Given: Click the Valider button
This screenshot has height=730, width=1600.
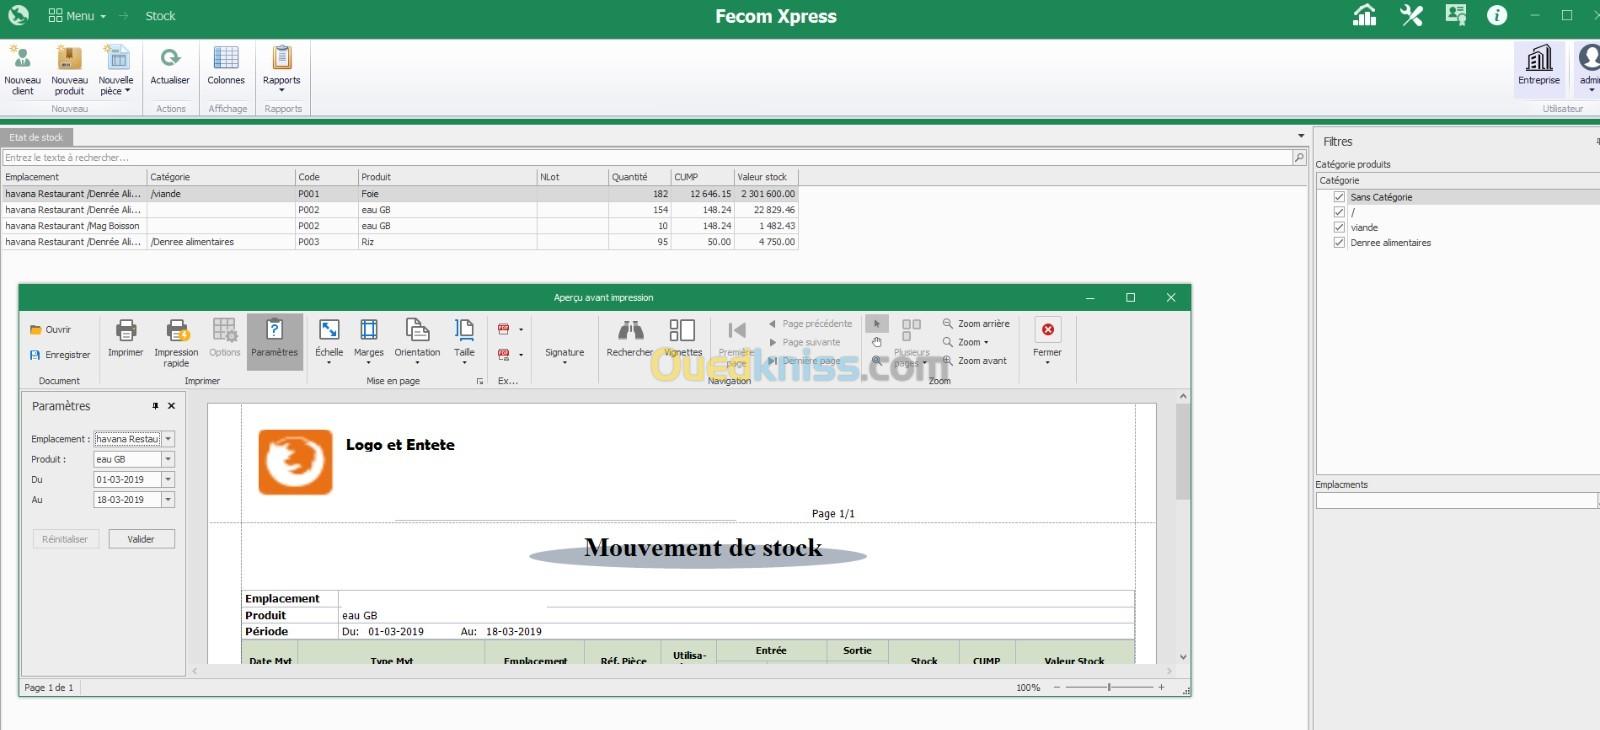Looking at the screenshot, I should click(x=141, y=539).
